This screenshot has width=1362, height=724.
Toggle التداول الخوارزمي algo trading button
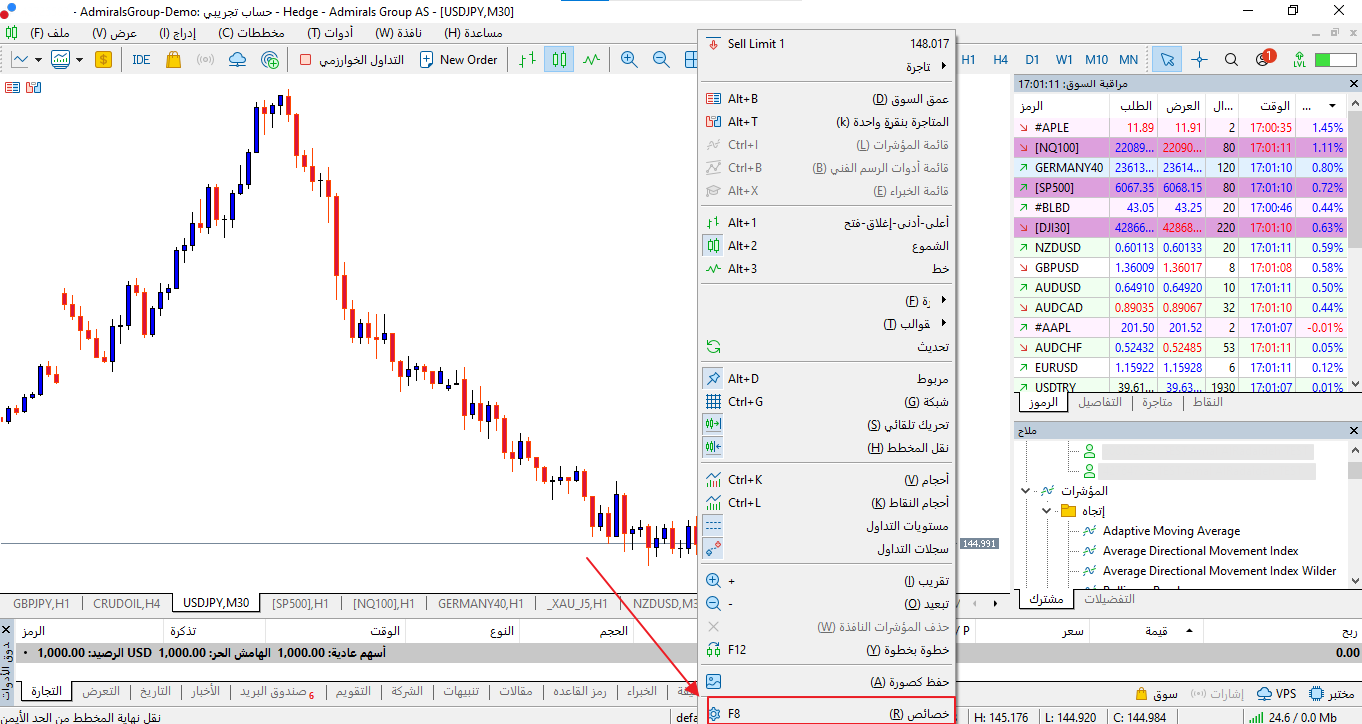[x=351, y=60]
